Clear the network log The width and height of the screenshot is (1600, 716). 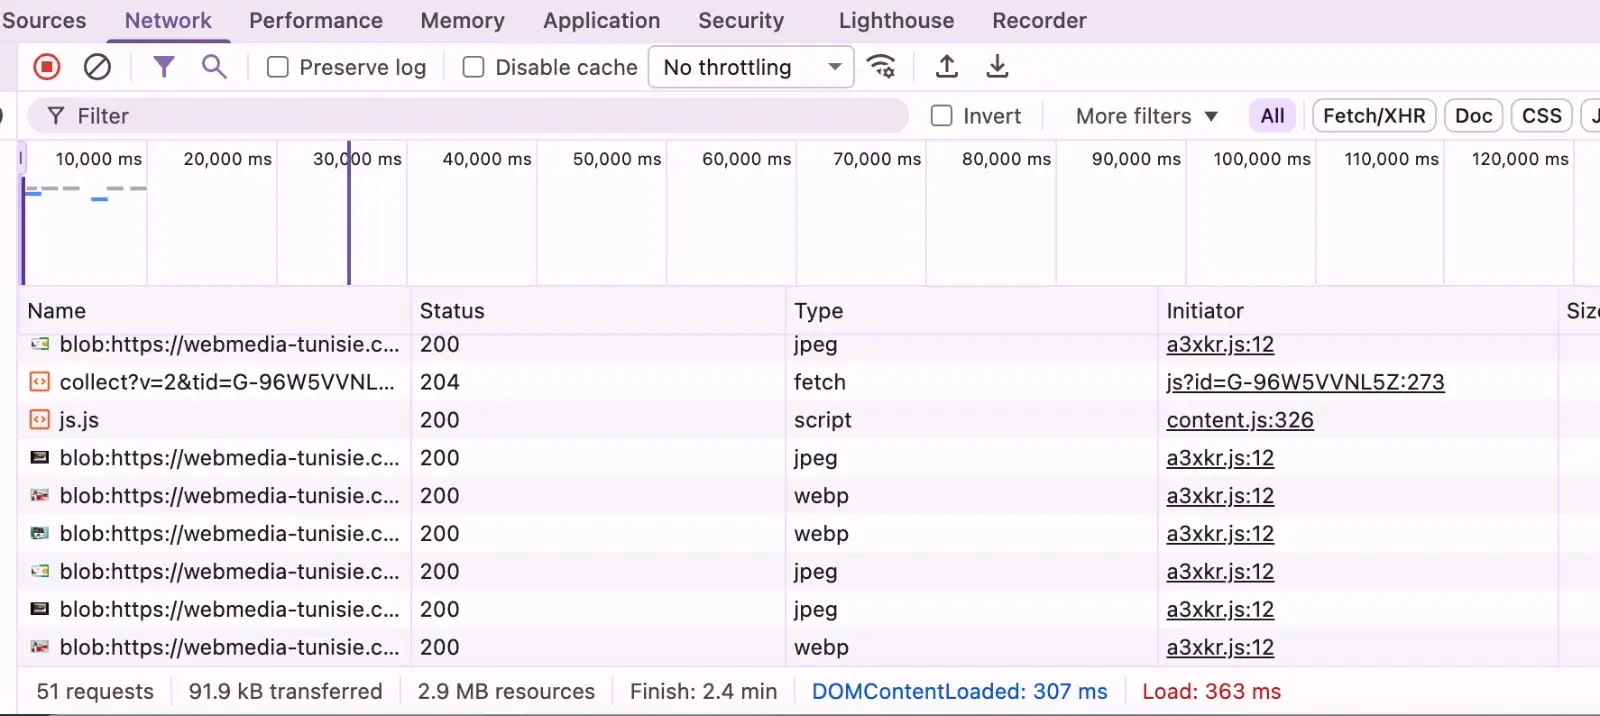[97, 67]
